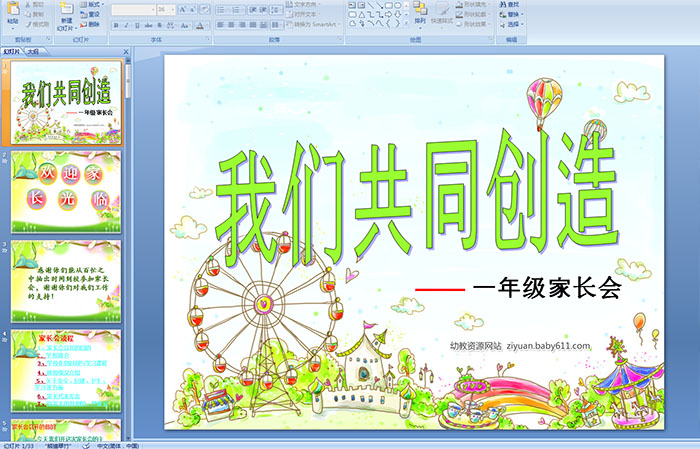
Task: Insert a new slide with 新建幻灯片
Action: (67, 18)
